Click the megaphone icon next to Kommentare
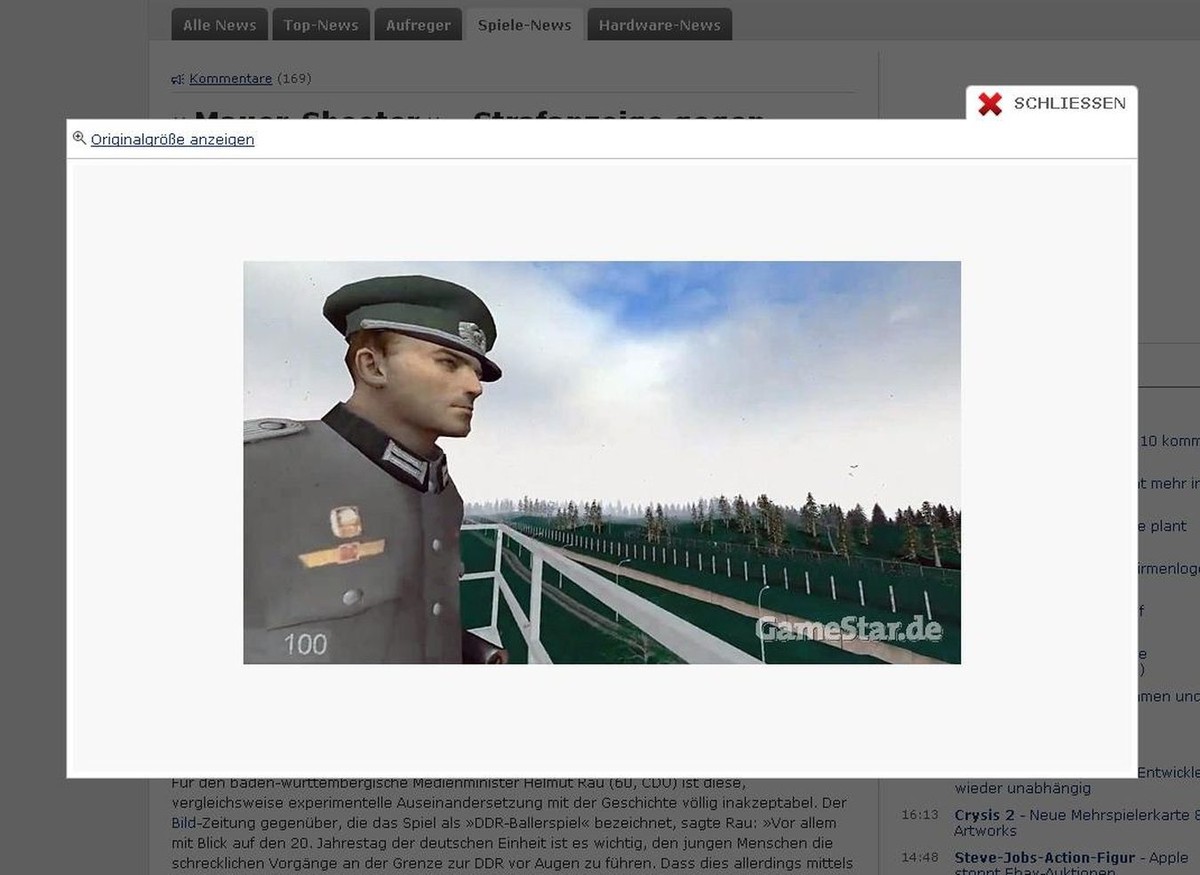 pos(178,79)
